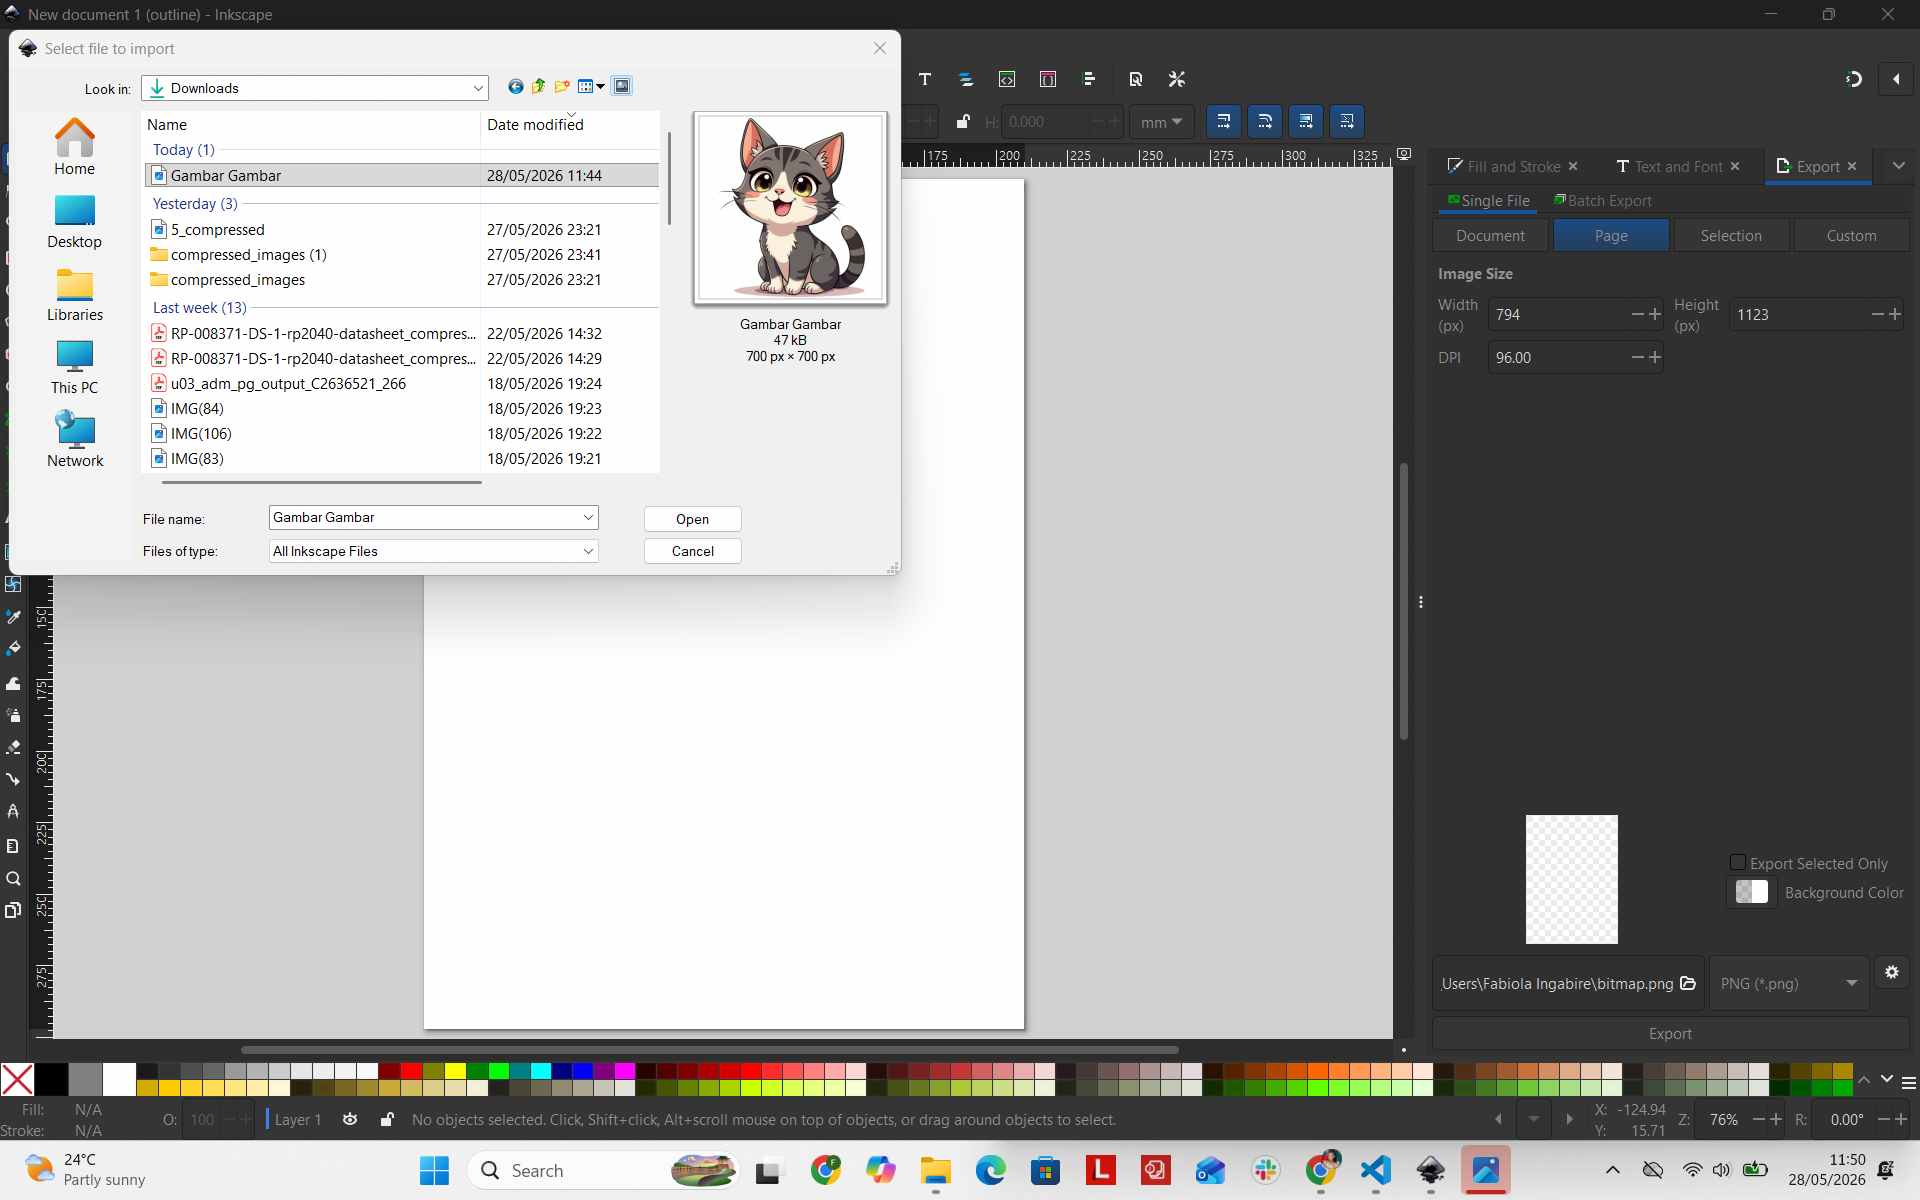This screenshot has width=1920, height=1200.
Task: Expand the Look in Downloads dropdown
Action: (478, 88)
